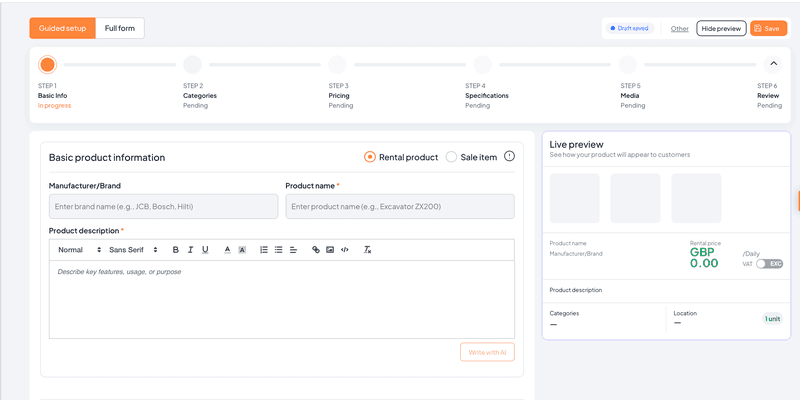Apply bold formatting in description editor

[176, 250]
